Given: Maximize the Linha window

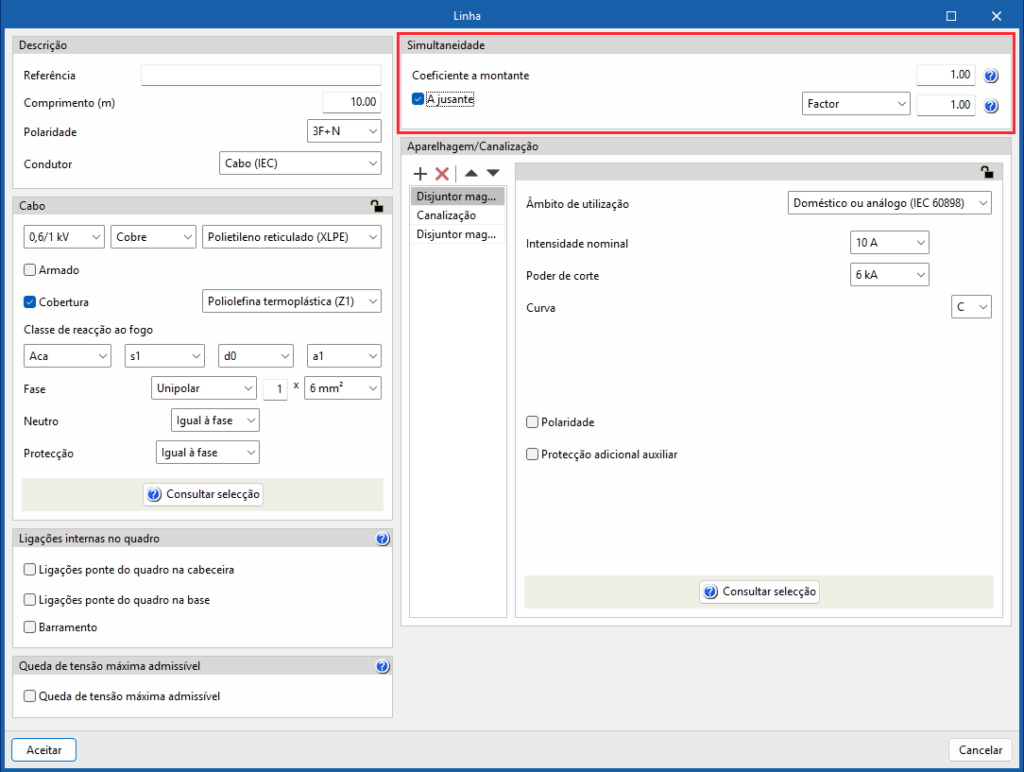Looking at the screenshot, I should click(951, 16).
